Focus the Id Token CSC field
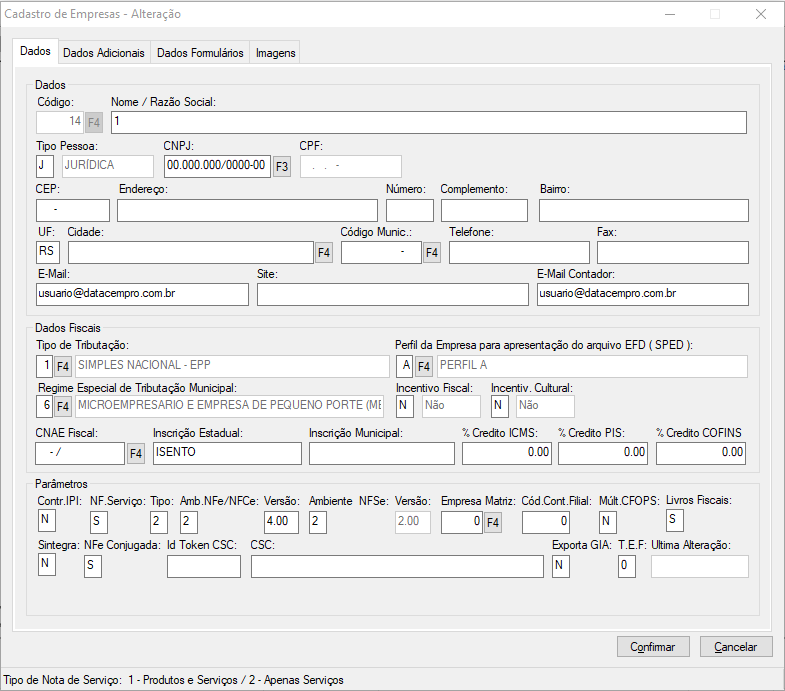The height and width of the screenshot is (691, 785). click(x=204, y=566)
